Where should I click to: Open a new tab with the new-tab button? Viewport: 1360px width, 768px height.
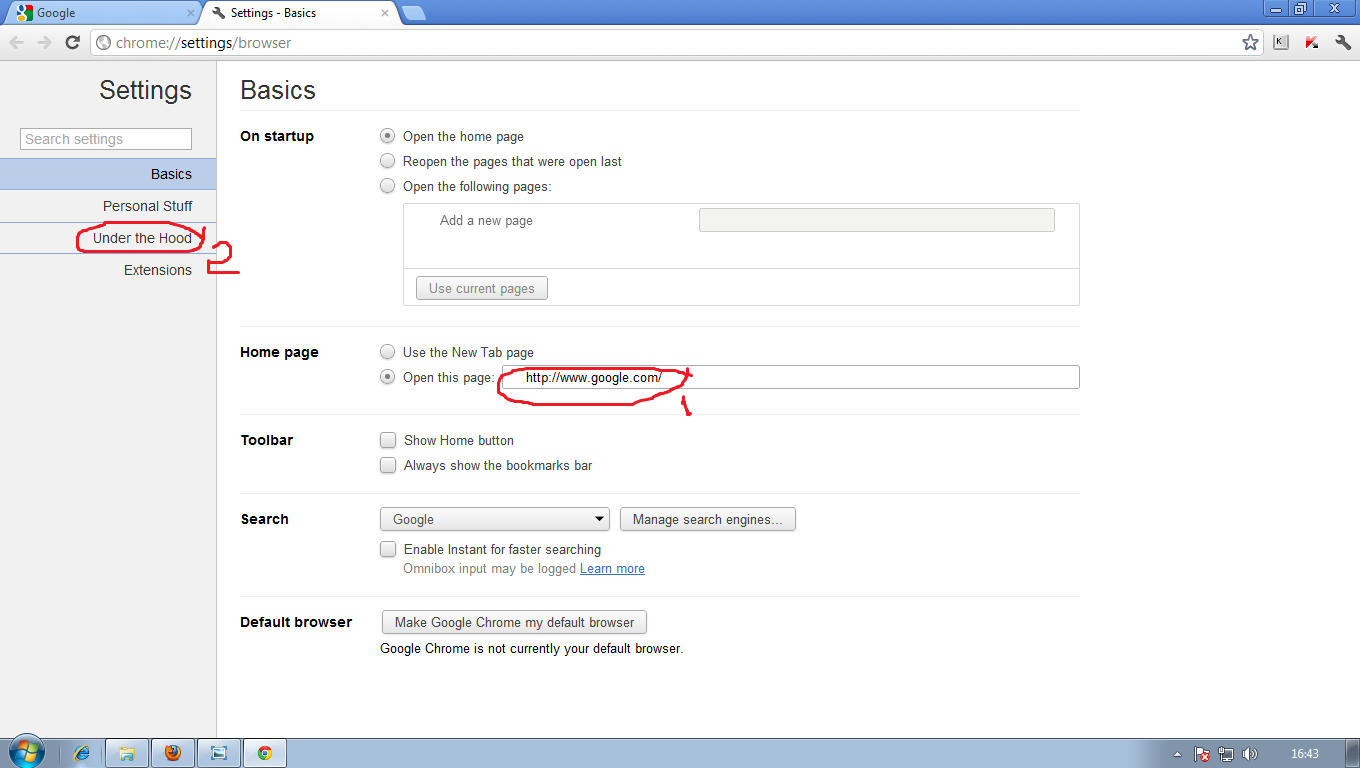[x=413, y=13]
